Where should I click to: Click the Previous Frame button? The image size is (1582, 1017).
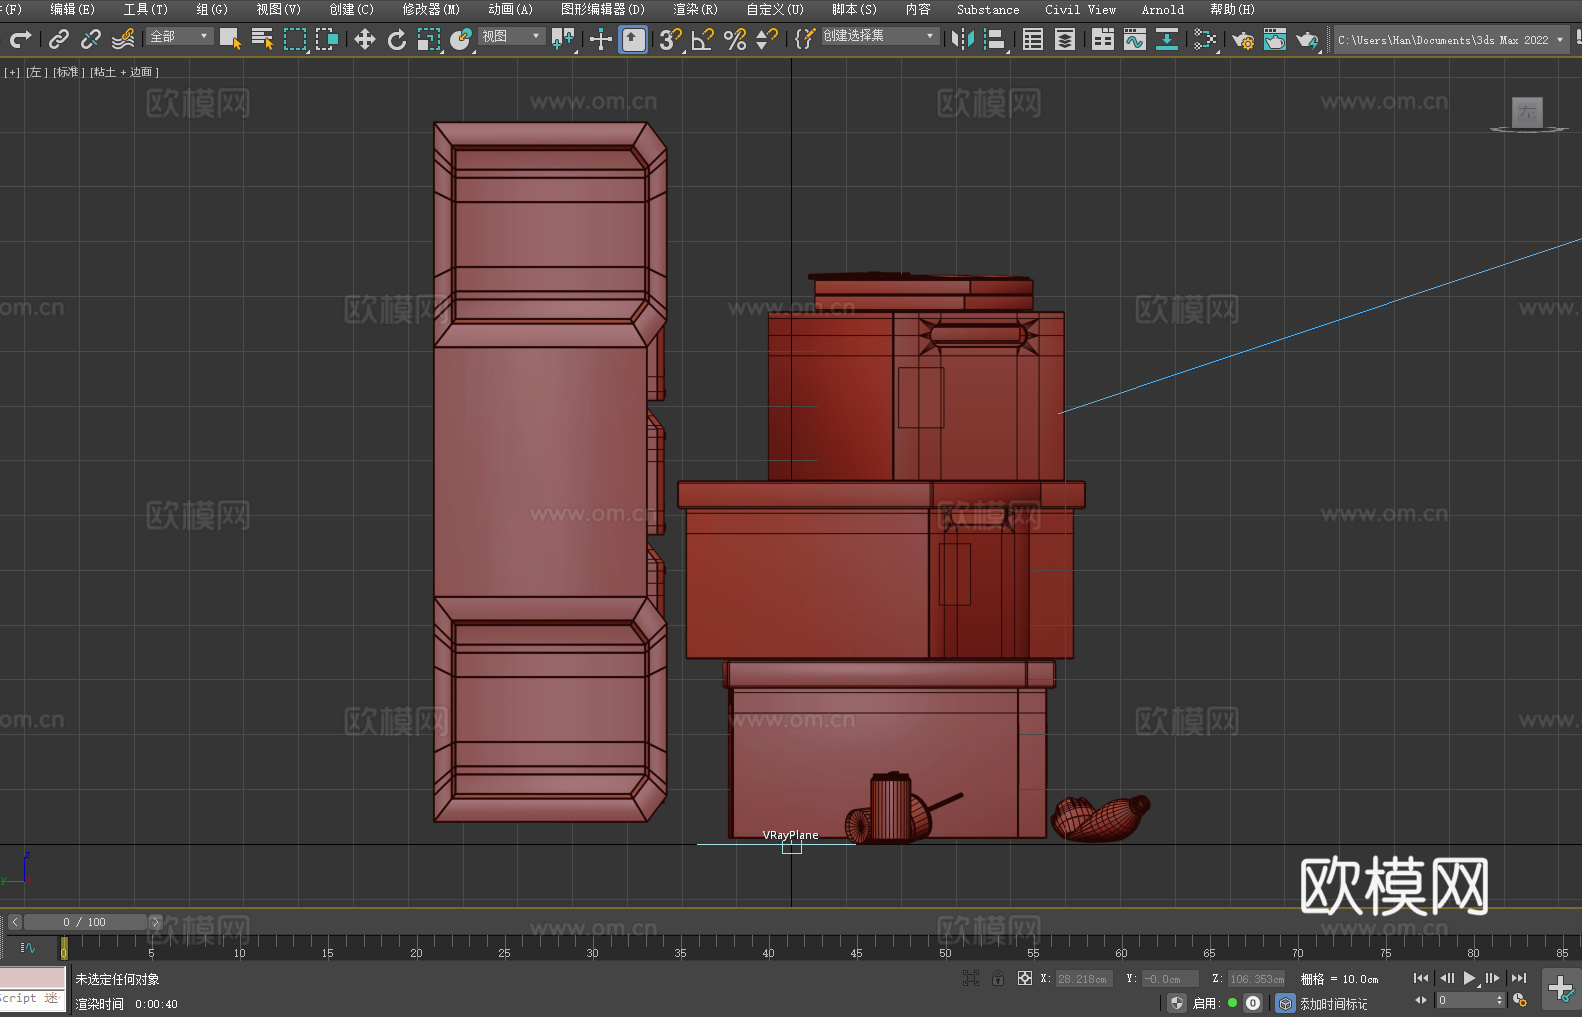coord(1446,978)
